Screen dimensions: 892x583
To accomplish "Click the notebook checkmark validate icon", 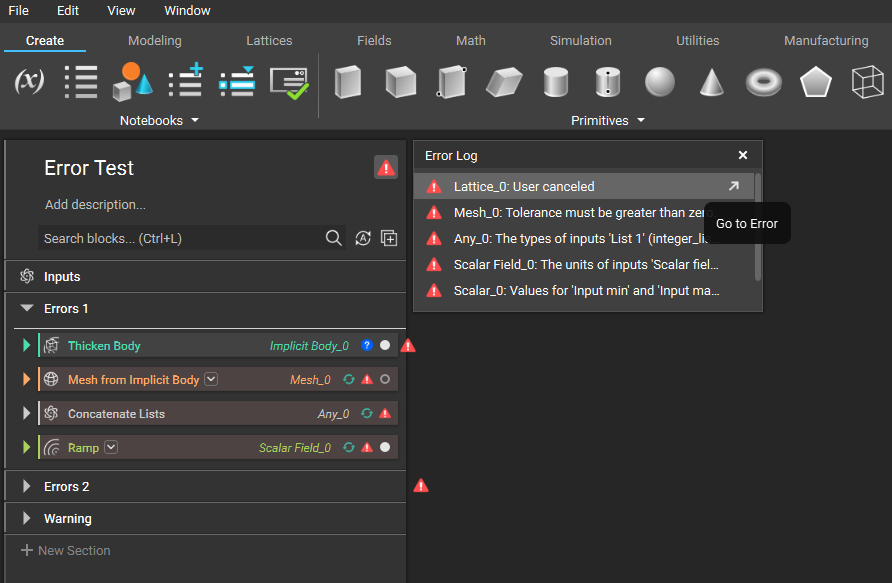I will click(289, 83).
